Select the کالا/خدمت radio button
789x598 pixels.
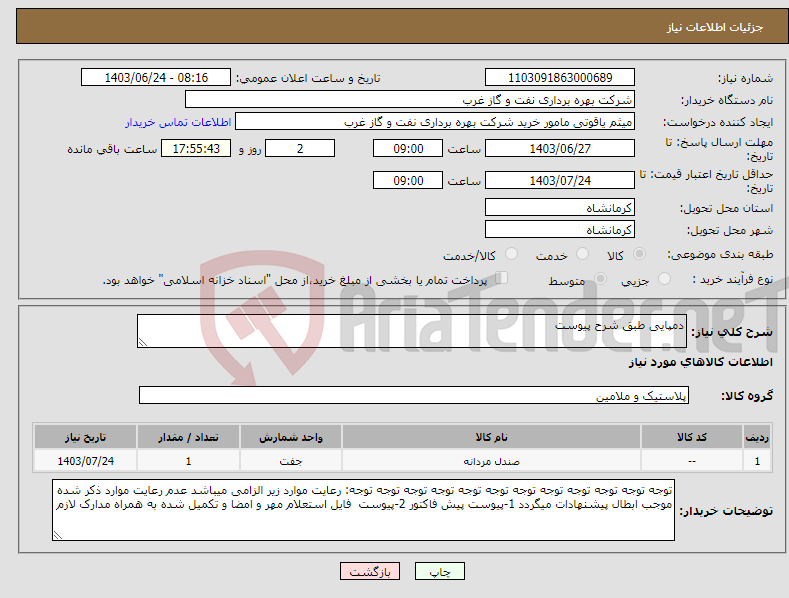tap(511, 254)
